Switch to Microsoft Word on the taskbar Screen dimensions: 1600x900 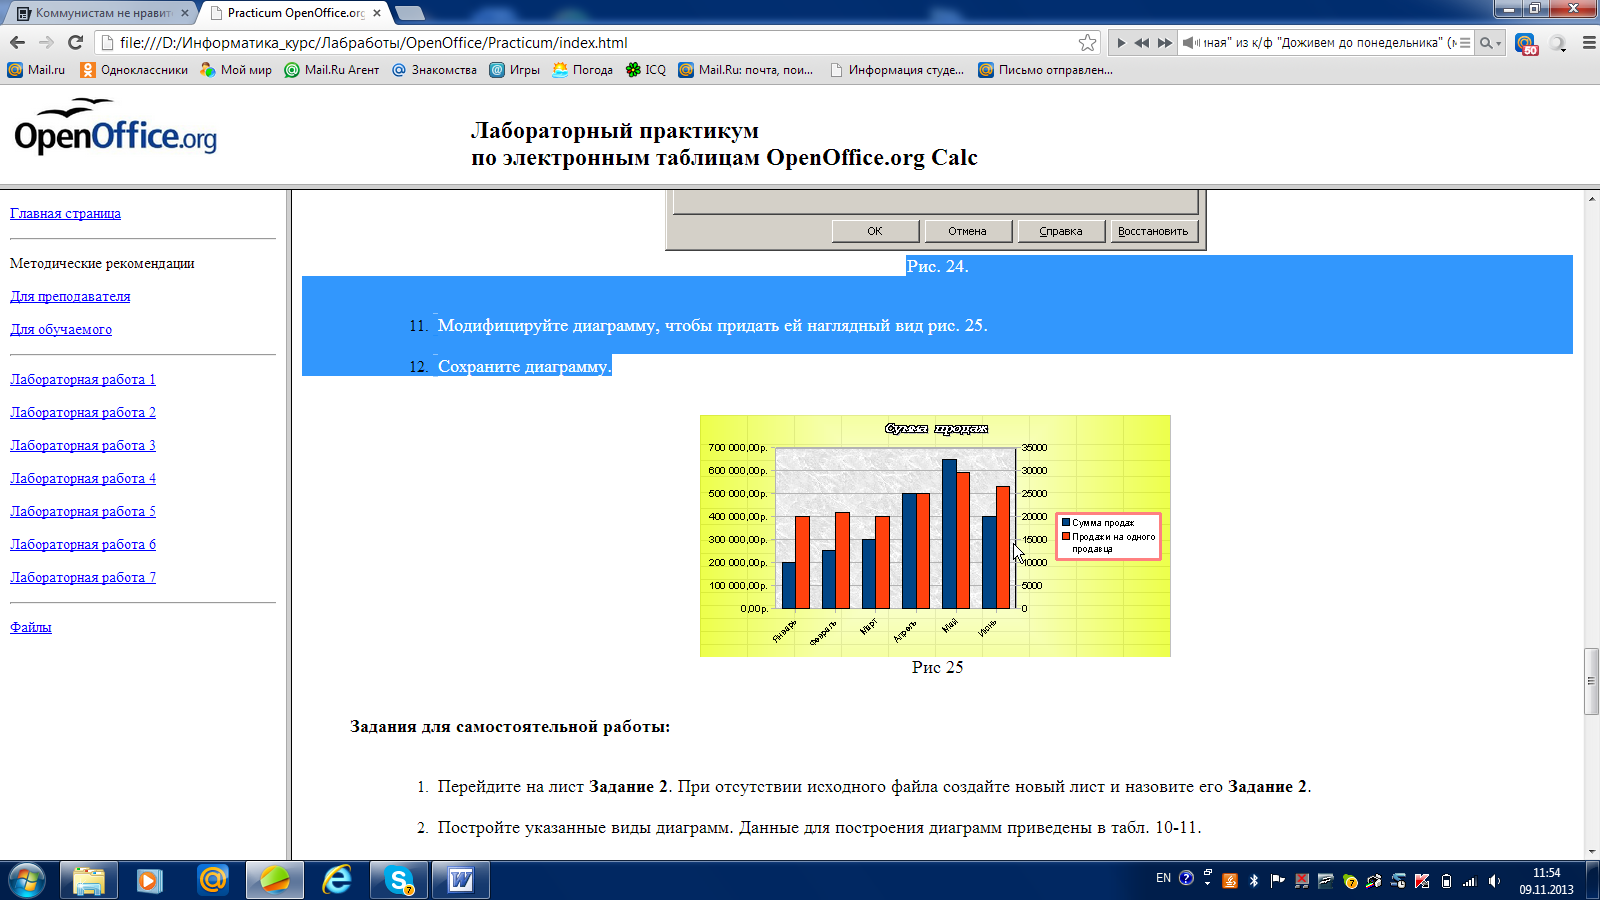[461, 880]
